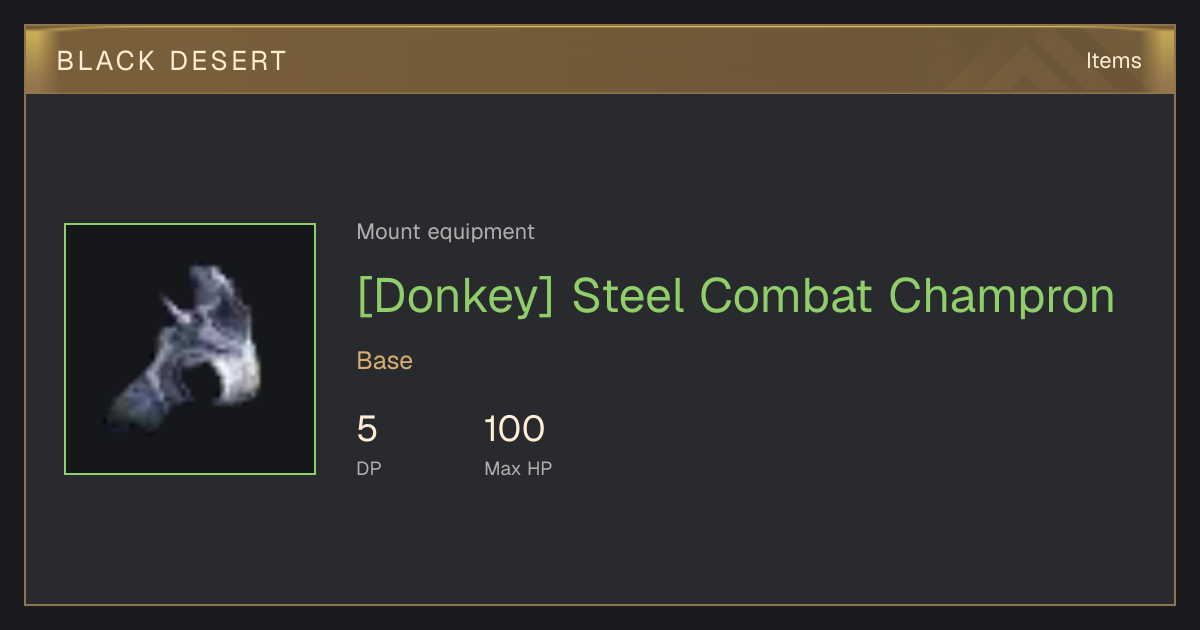The height and width of the screenshot is (630, 1200).
Task: Click the Max HP stat label
Action: (518, 468)
